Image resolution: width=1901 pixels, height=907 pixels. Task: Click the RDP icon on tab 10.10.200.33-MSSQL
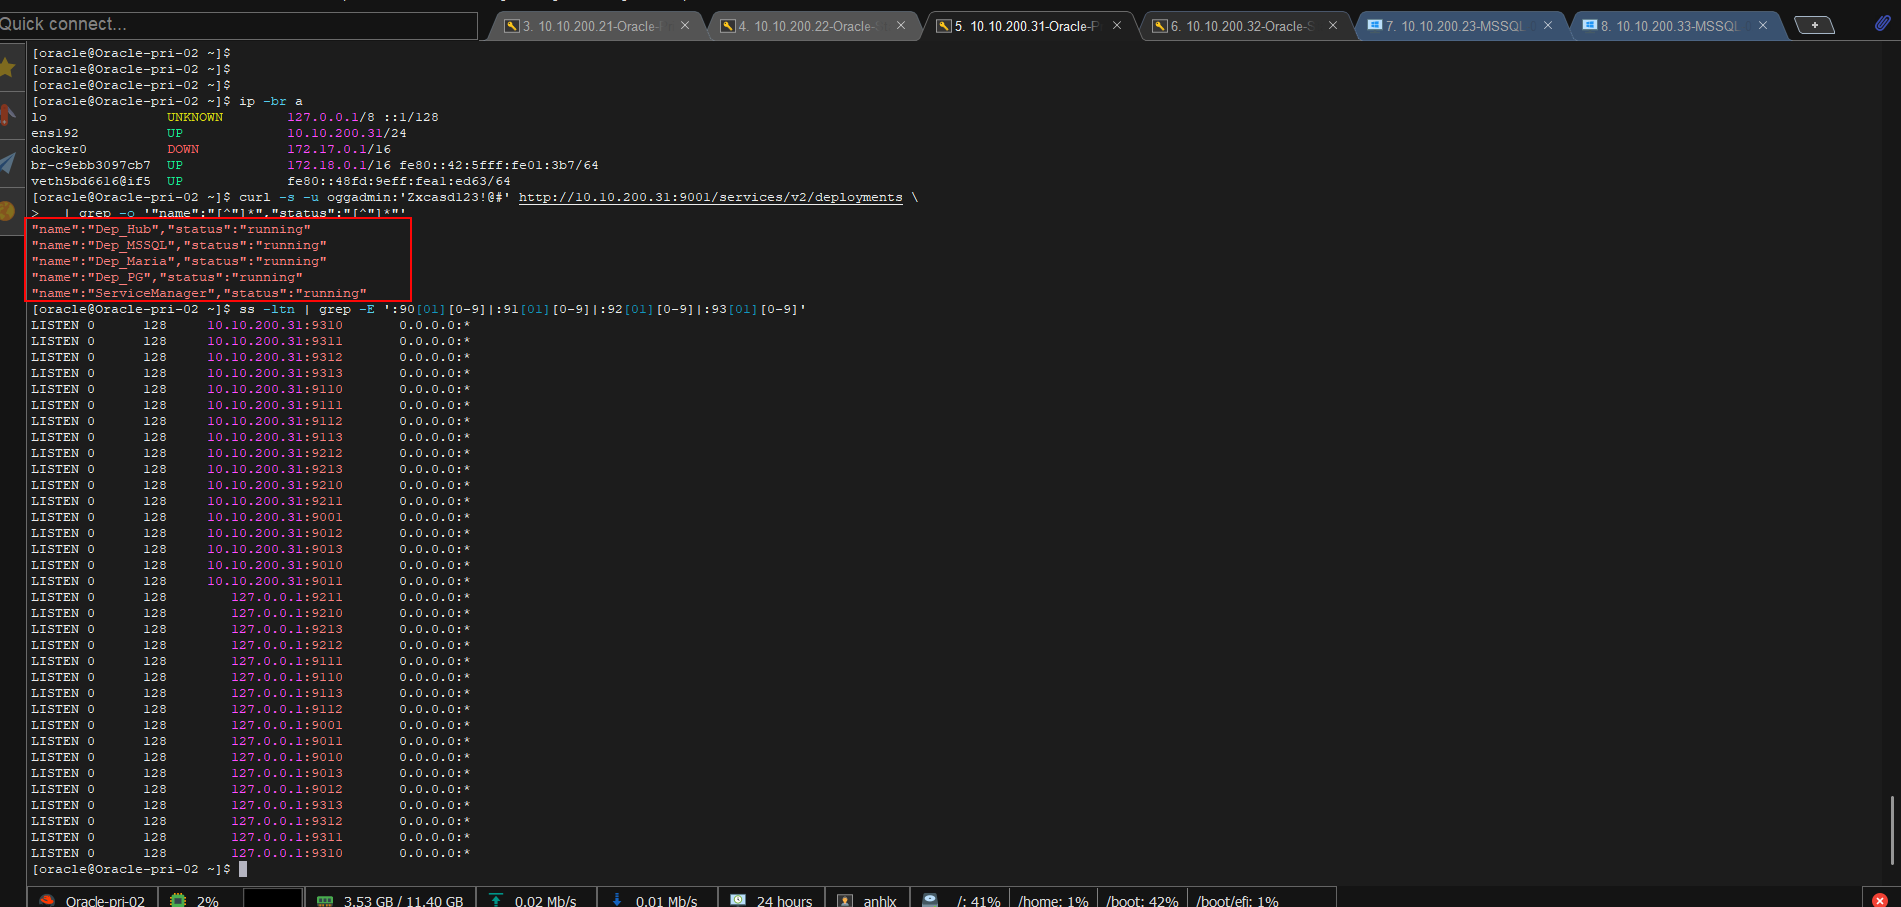click(1590, 25)
